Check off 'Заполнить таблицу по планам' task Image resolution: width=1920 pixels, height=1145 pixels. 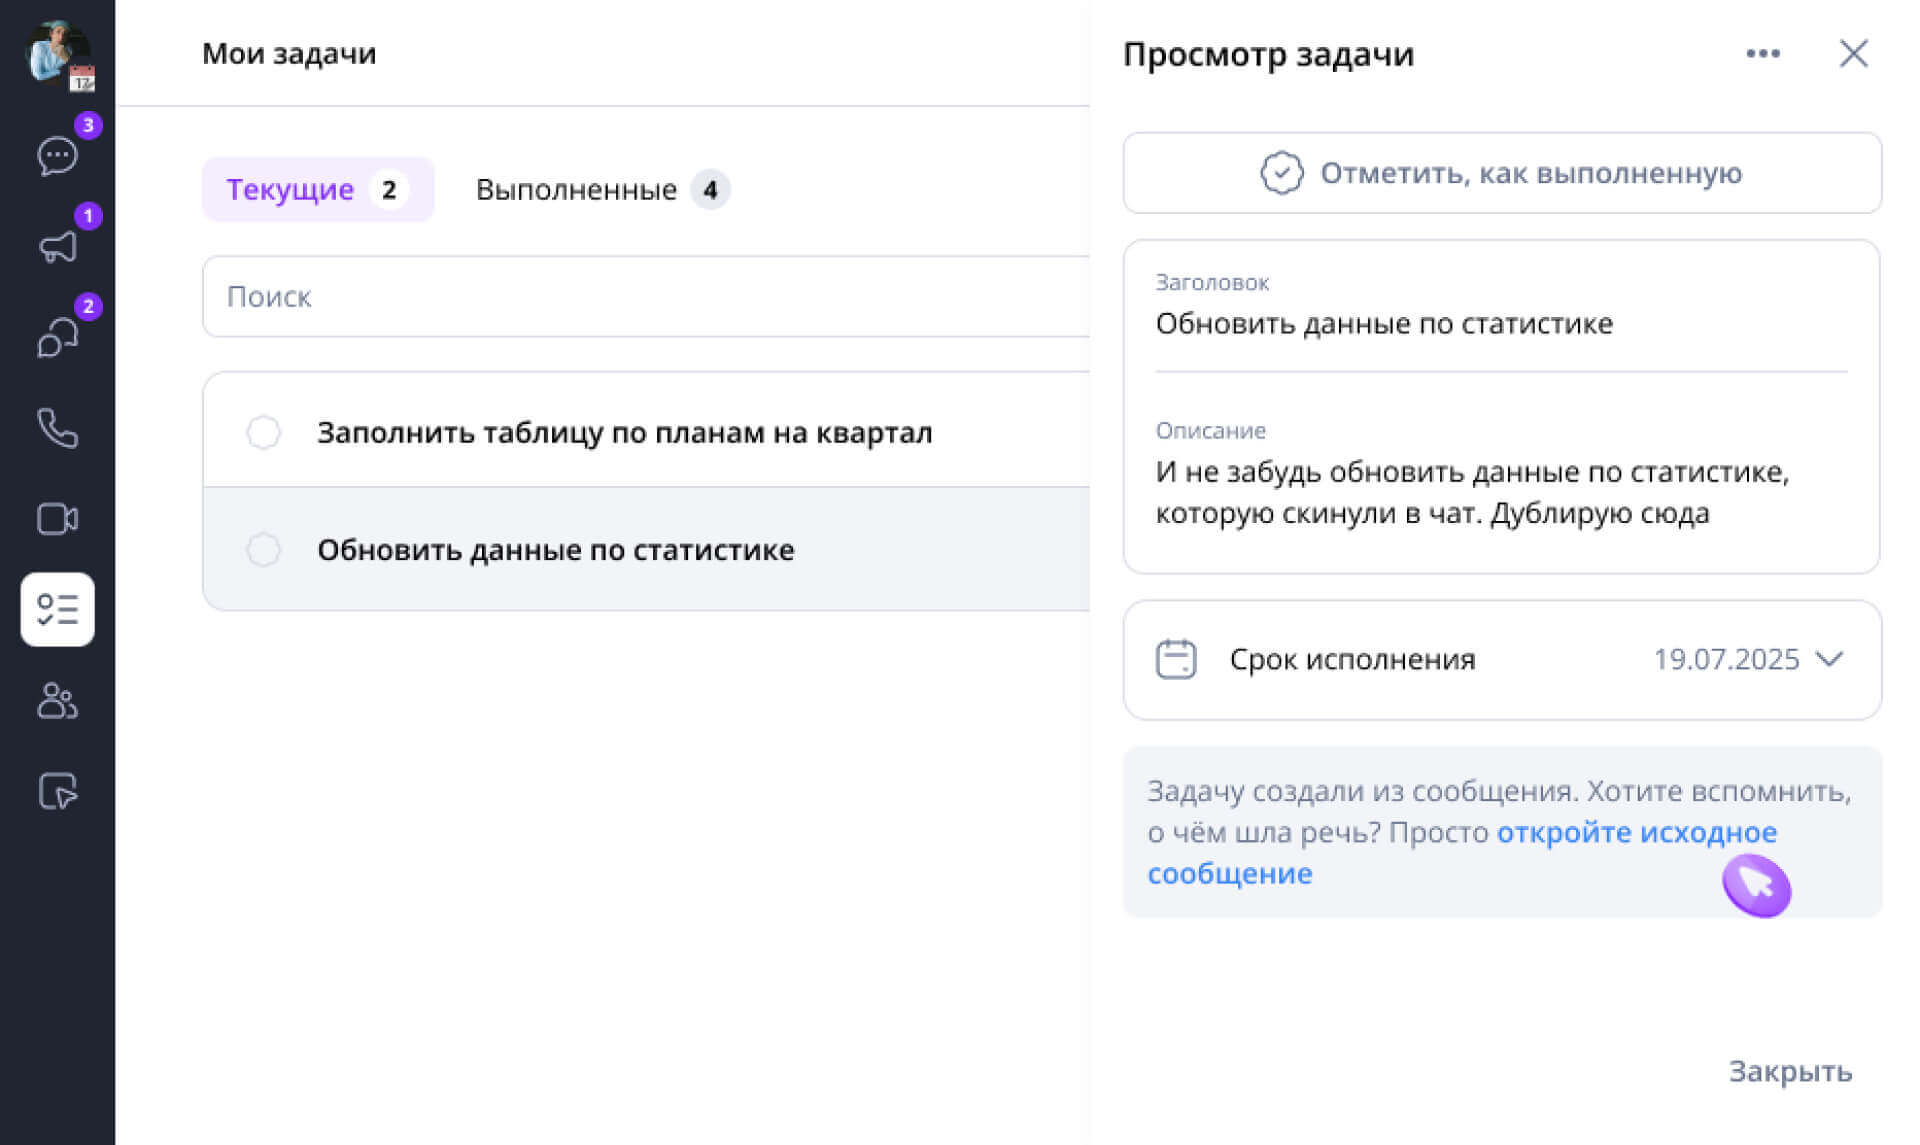(264, 433)
